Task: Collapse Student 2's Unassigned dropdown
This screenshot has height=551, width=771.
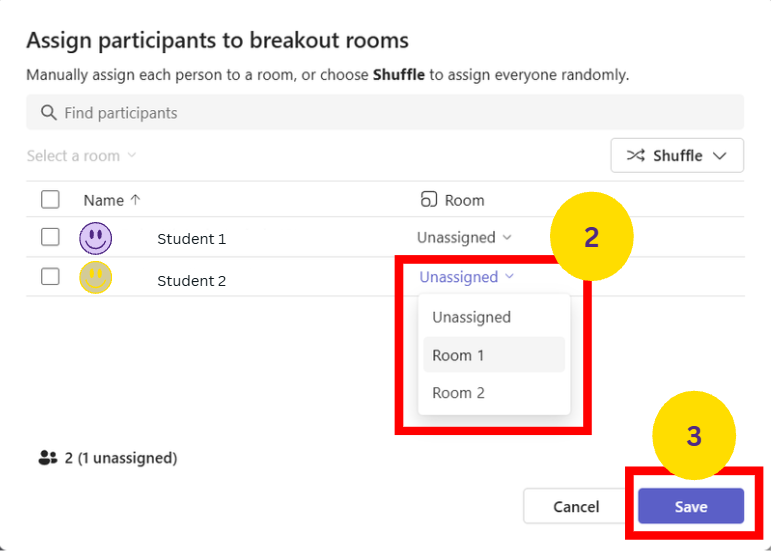Action: coord(466,277)
